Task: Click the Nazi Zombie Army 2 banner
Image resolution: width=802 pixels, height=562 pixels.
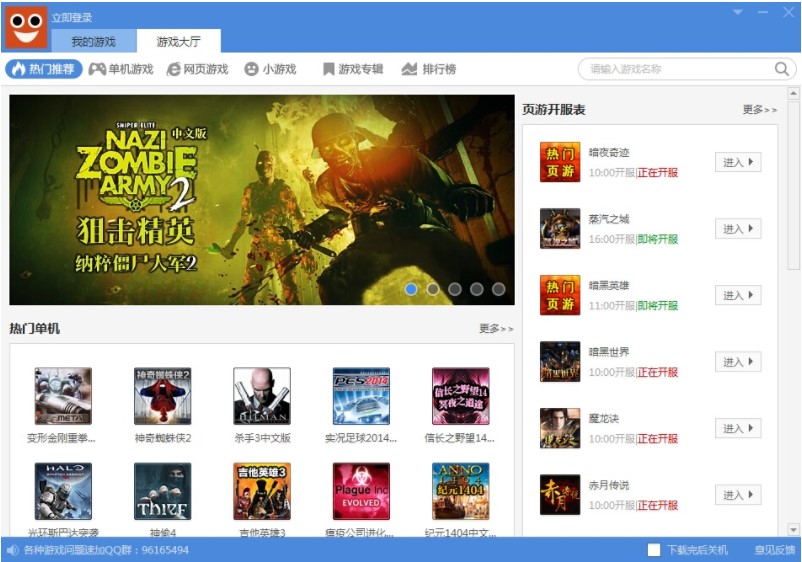Action: click(262, 199)
